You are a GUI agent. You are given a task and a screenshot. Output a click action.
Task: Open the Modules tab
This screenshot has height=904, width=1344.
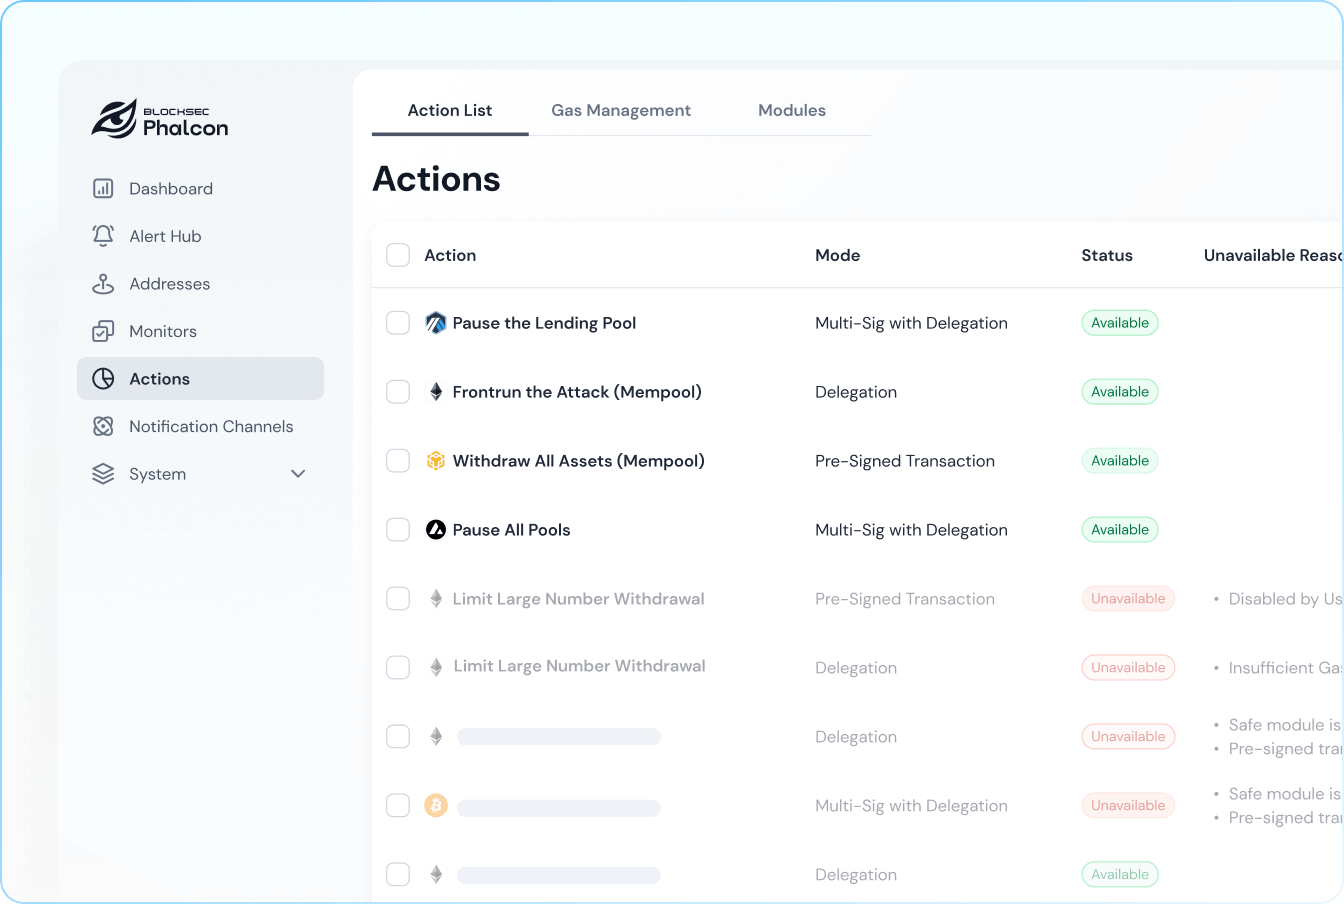click(792, 110)
